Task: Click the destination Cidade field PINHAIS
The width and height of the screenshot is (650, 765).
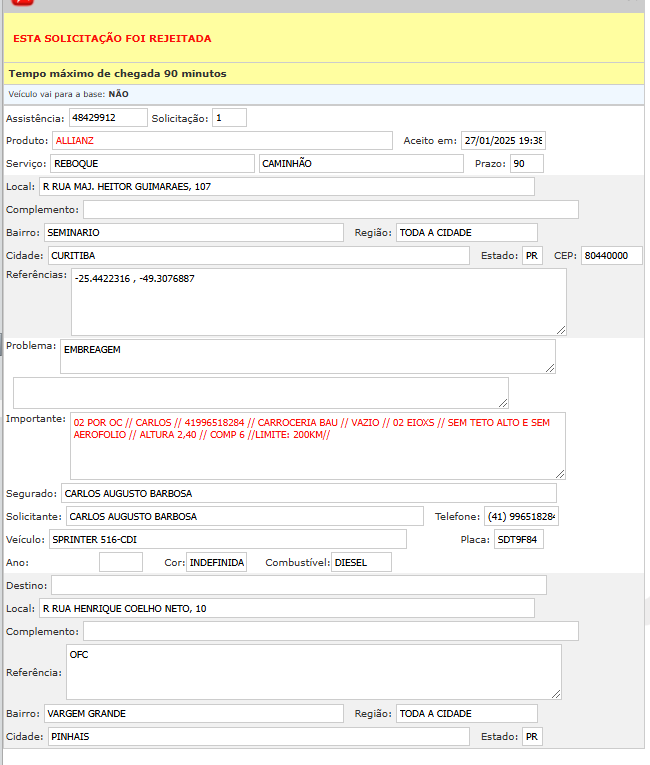Action: tap(257, 737)
